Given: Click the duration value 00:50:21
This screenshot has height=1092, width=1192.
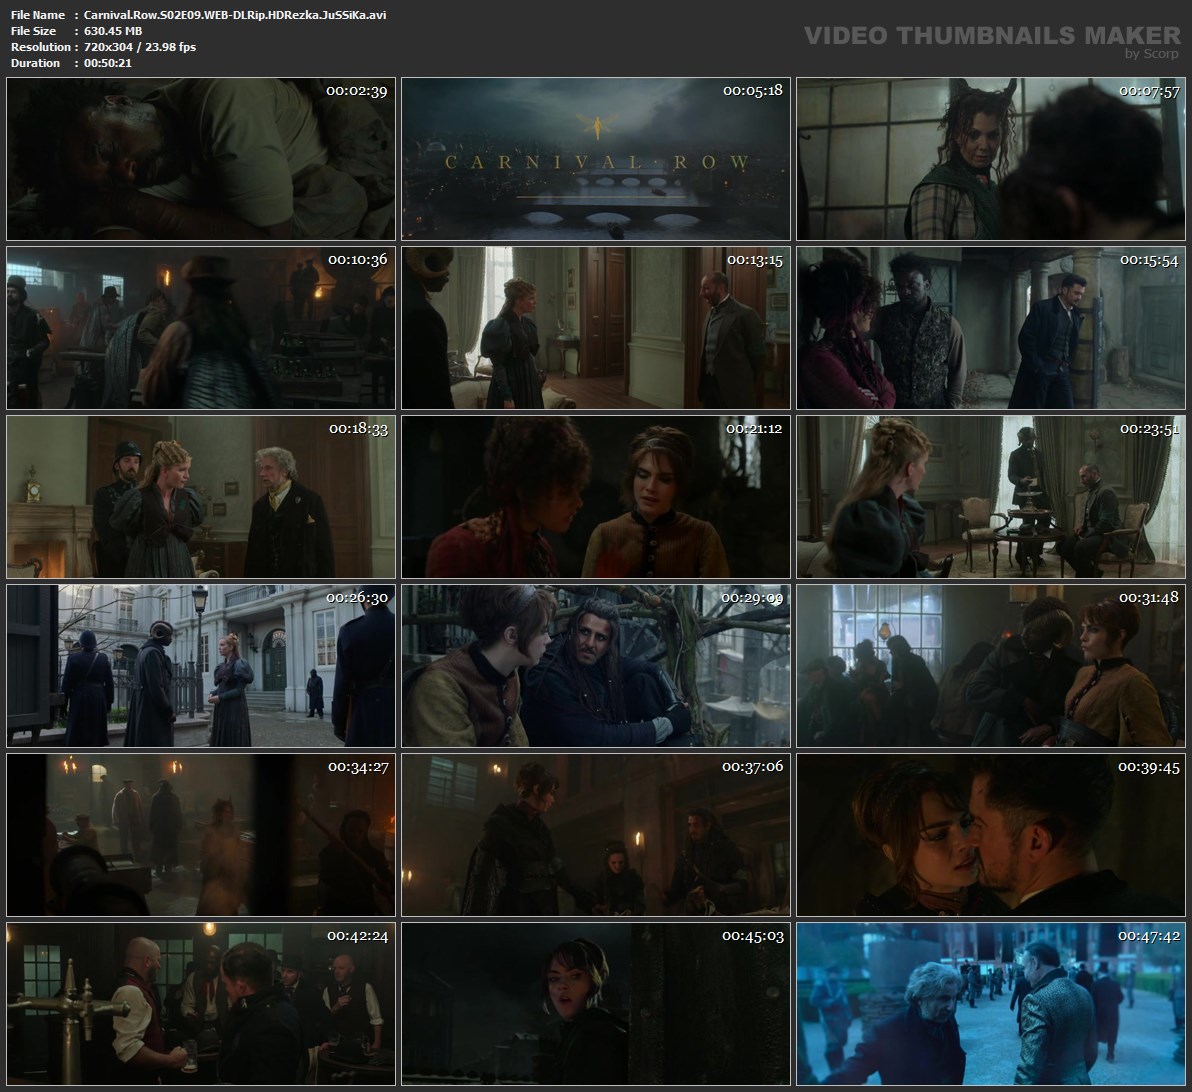Looking at the screenshot, I should point(108,62).
